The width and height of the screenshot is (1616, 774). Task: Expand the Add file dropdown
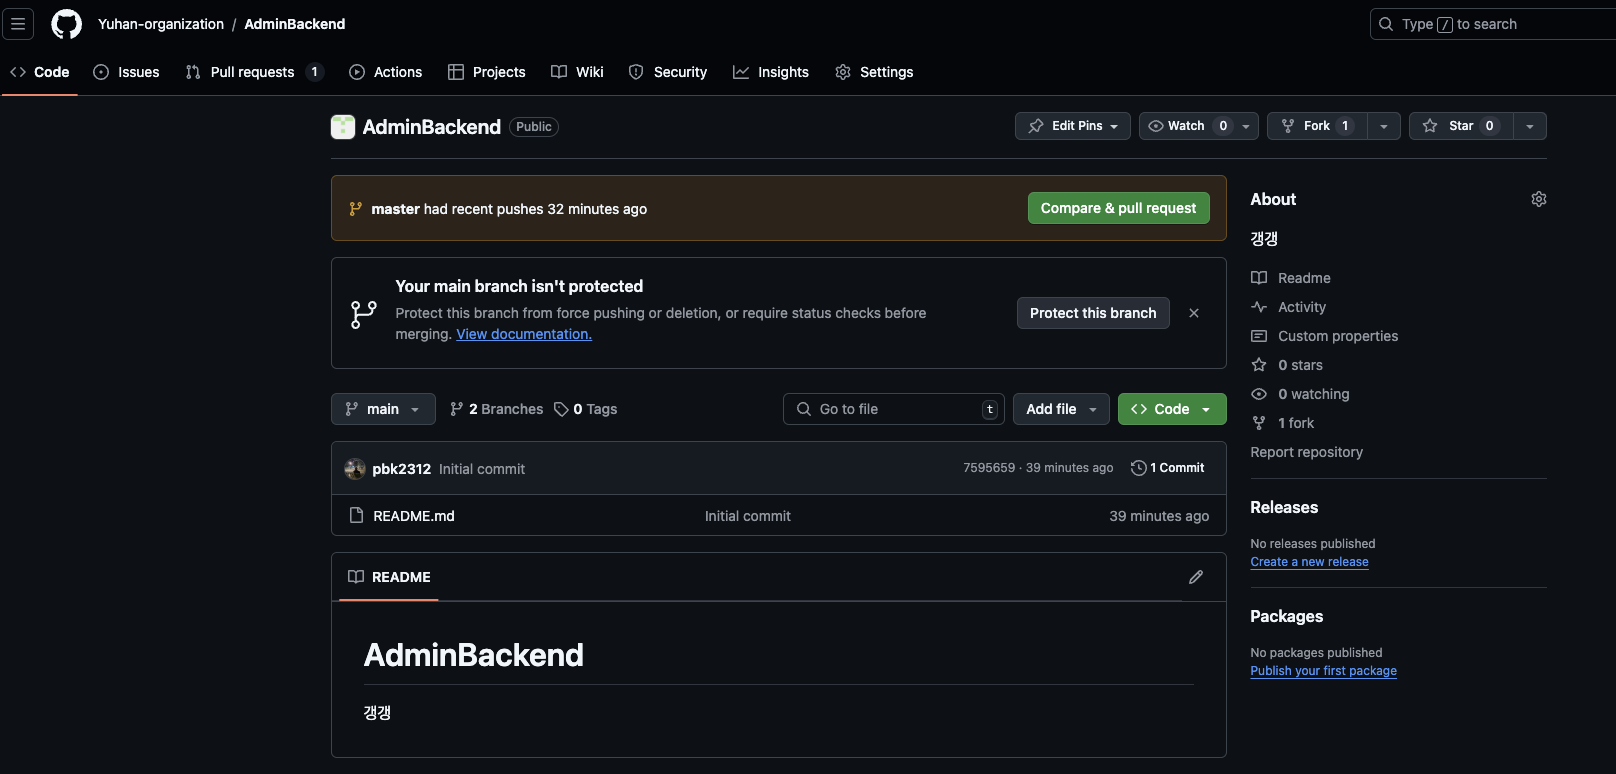[x=1061, y=409]
